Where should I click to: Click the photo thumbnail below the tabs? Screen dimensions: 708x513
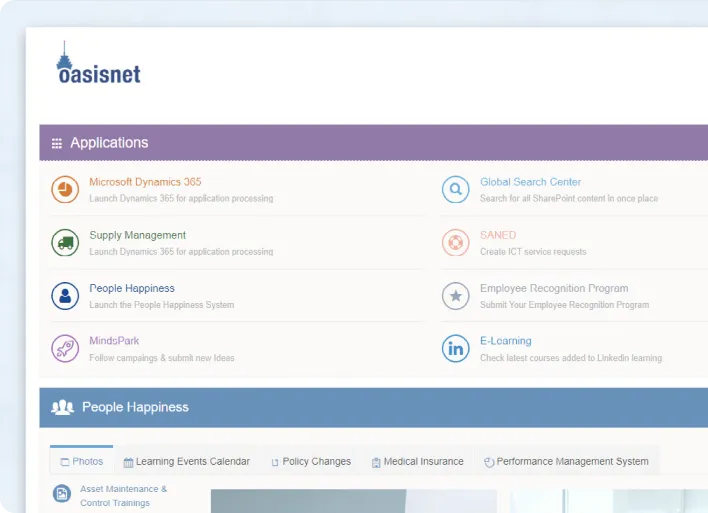point(354,501)
